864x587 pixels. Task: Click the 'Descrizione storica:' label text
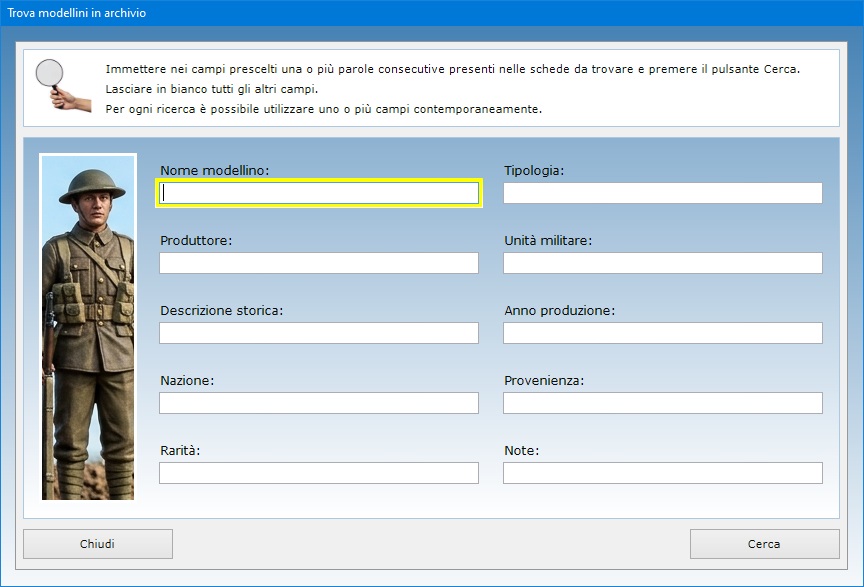point(221,311)
